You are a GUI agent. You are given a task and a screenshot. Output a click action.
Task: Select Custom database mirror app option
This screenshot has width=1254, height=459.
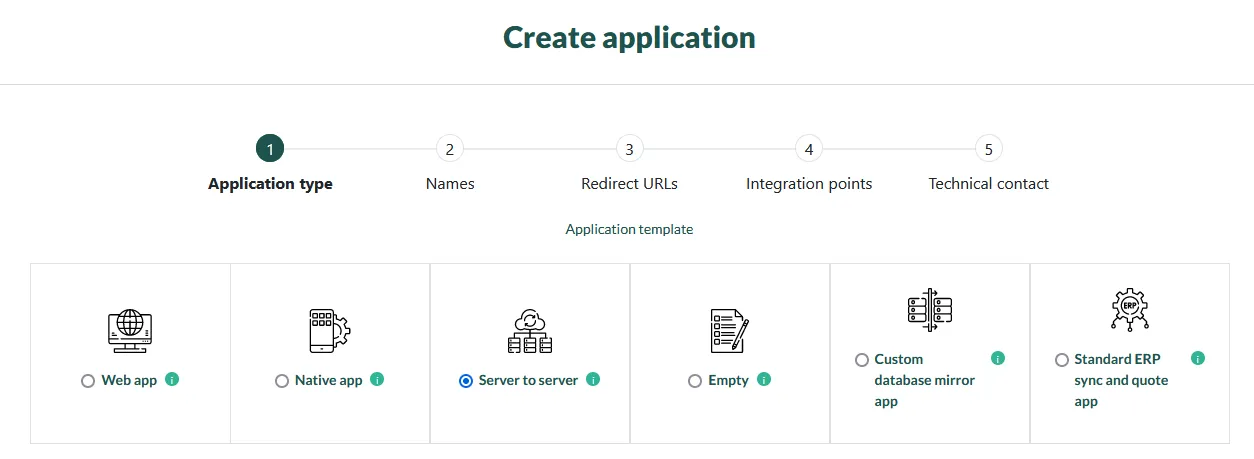pyautogui.click(x=862, y=360)
